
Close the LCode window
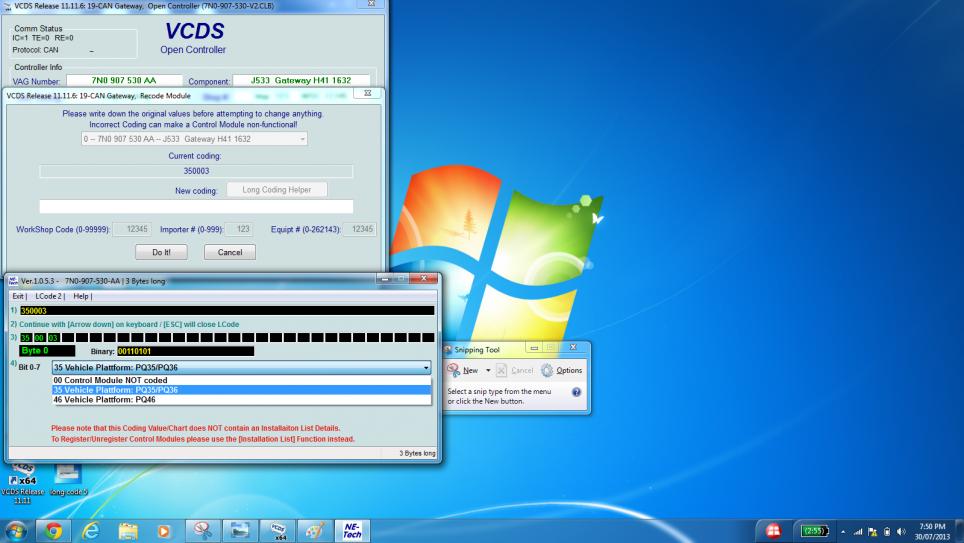pos(424,279)
